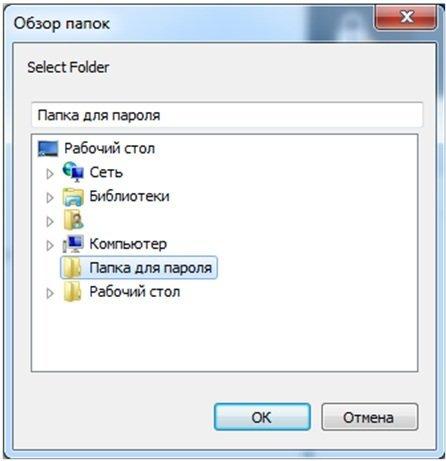The width and height of the screenshot is (446, 461).
Task: Expand the lower Рабочий стол folder arrow
Action: pos(50,293)
